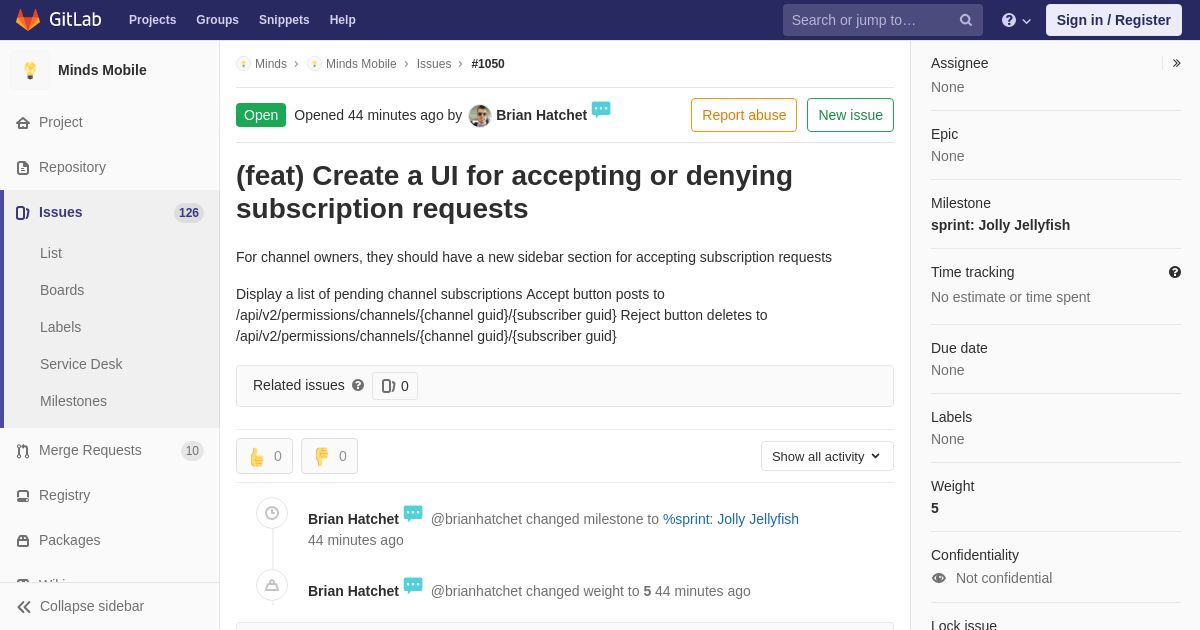This screenshot has width=1200, height=630.
Task: Click the clock icon on milestone activity
Action: point(272,513)
